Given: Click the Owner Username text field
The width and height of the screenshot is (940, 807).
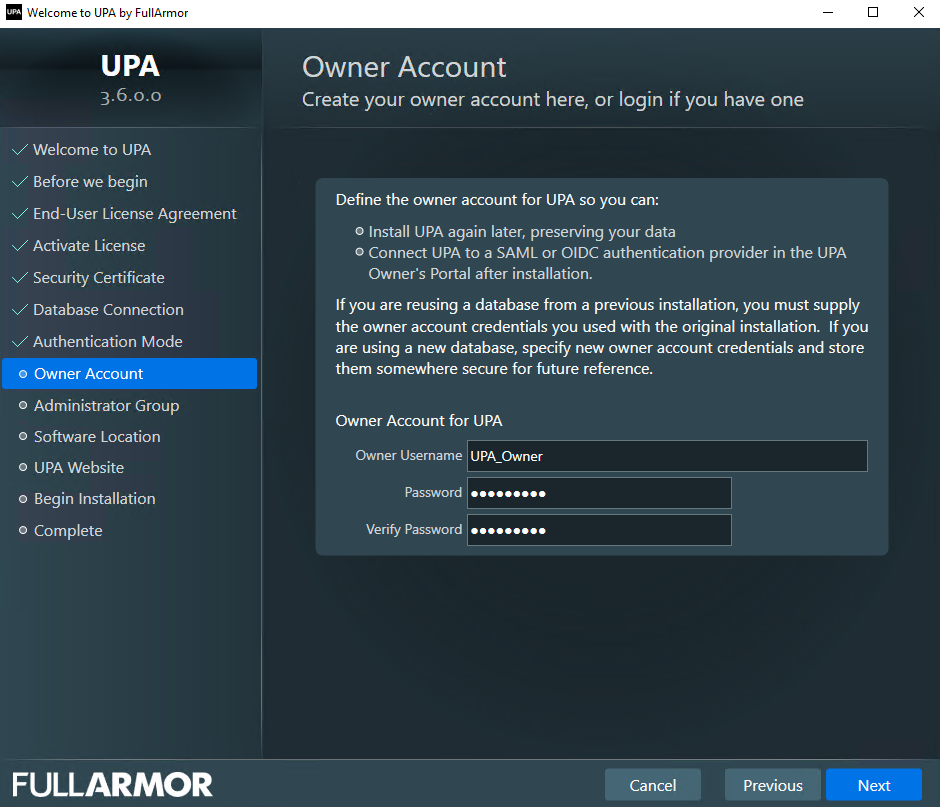Looking at the screenshot, I should pos(666,456).
